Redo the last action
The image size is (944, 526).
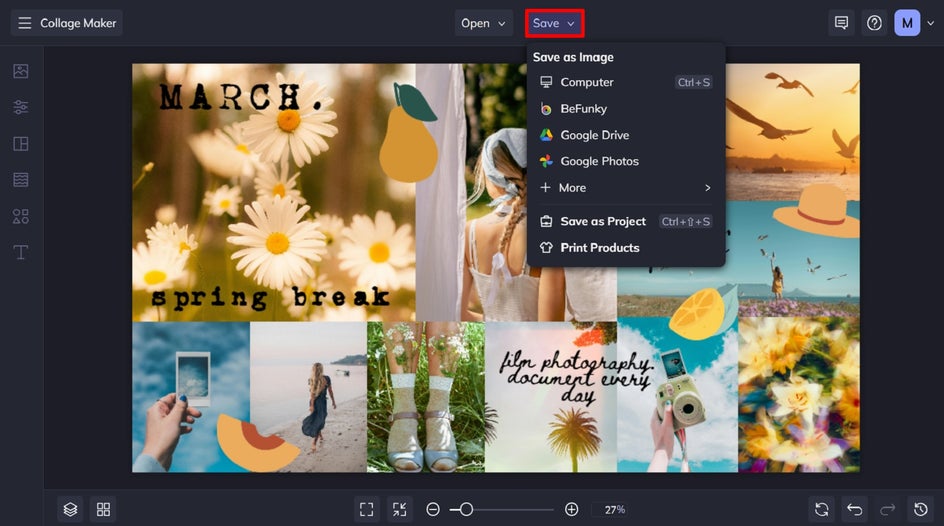tap(887, 509)
